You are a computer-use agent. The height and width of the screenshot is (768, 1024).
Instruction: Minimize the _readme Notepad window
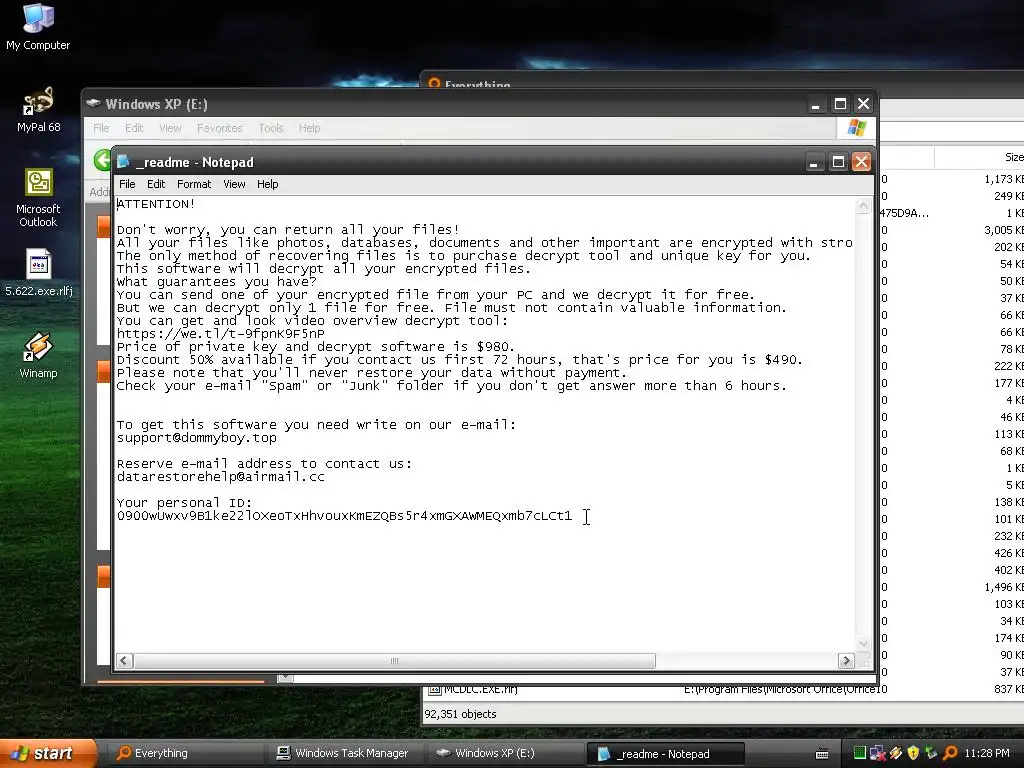(814, 162)
